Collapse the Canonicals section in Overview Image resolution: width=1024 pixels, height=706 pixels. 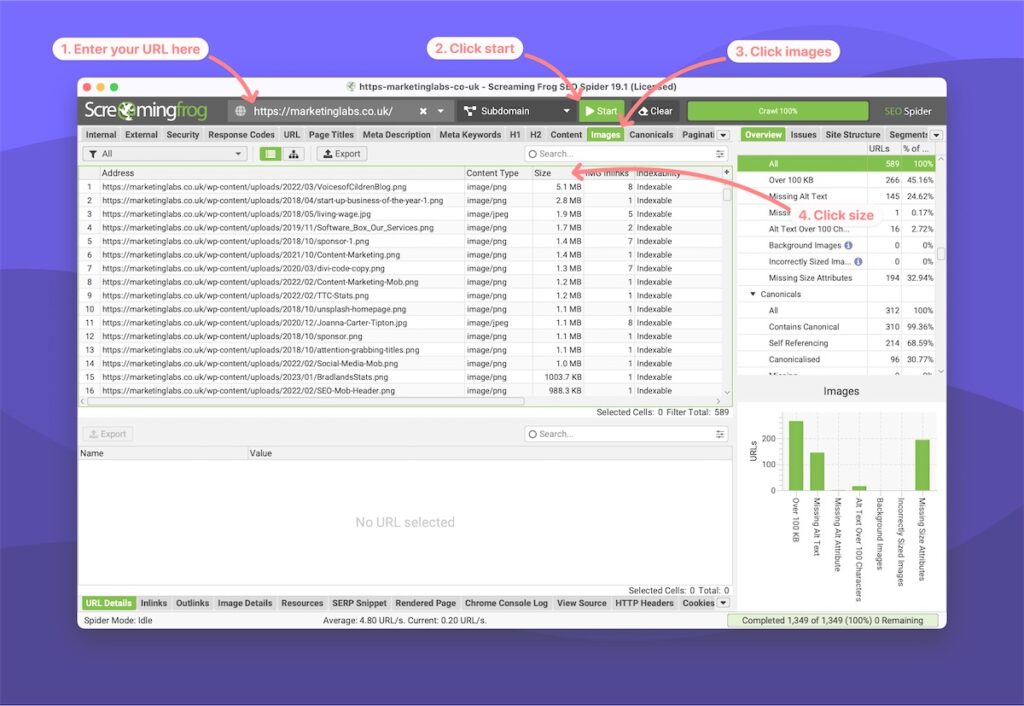753,295
